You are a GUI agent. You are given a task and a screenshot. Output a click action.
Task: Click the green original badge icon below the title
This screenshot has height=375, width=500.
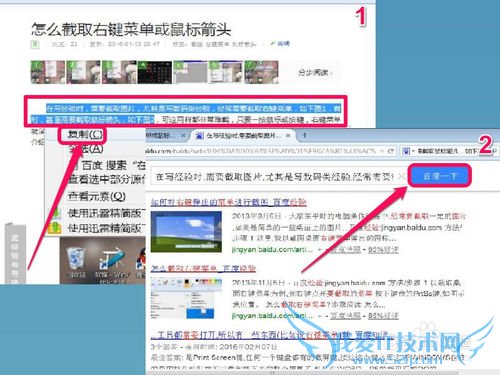(35, 44)
